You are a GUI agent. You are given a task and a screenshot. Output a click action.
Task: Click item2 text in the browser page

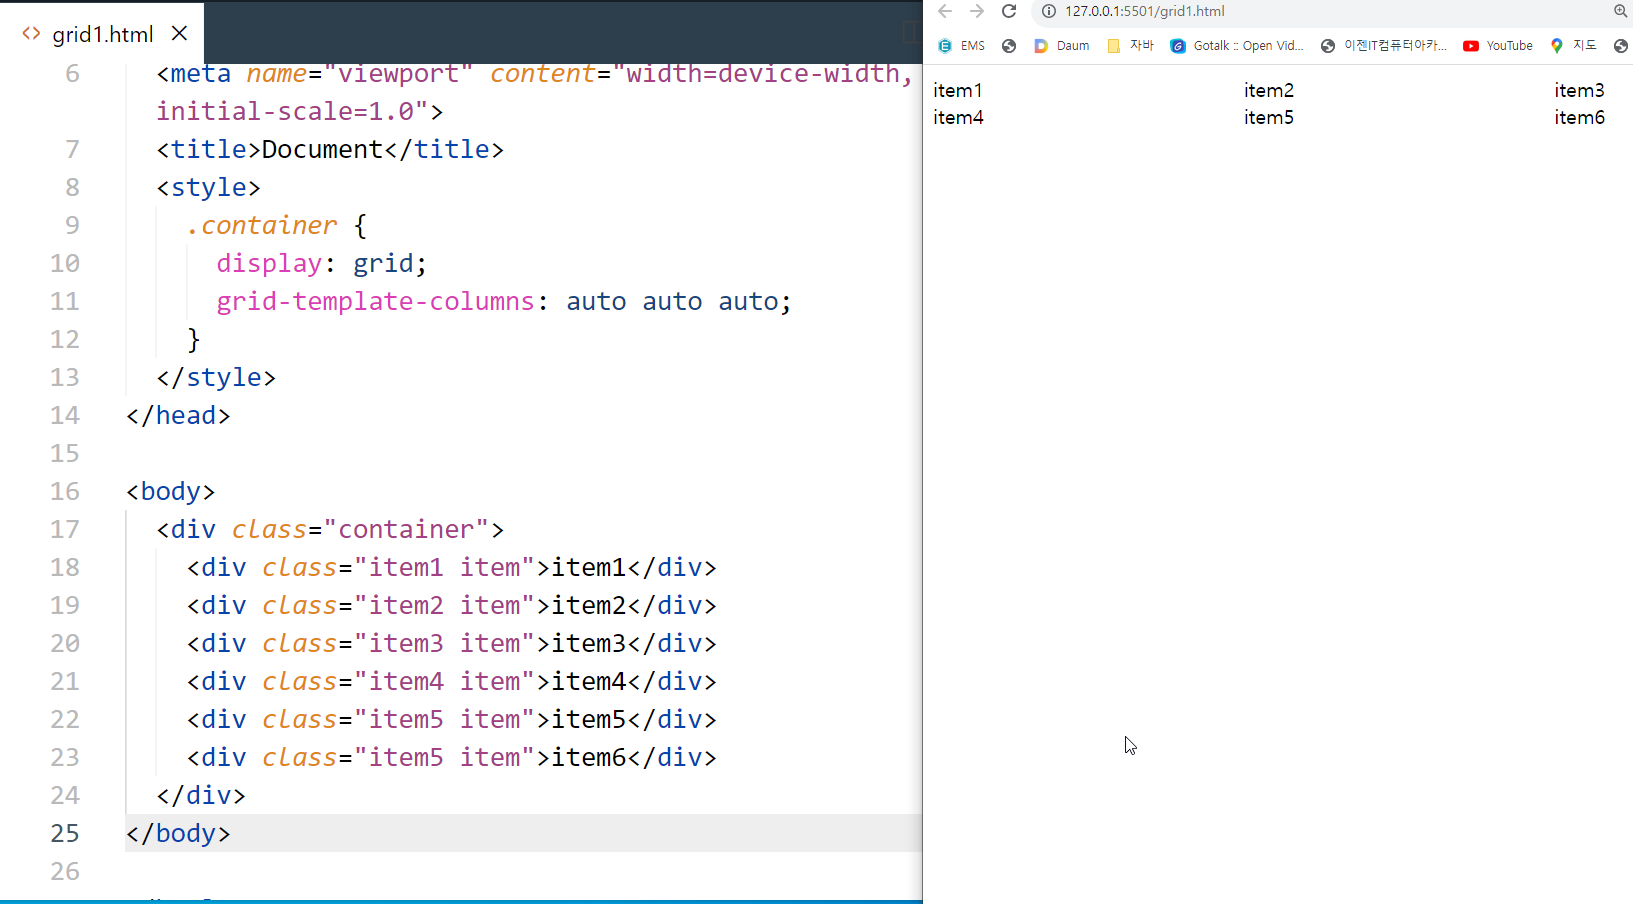pyautogui.click(x=1269, y=90)
